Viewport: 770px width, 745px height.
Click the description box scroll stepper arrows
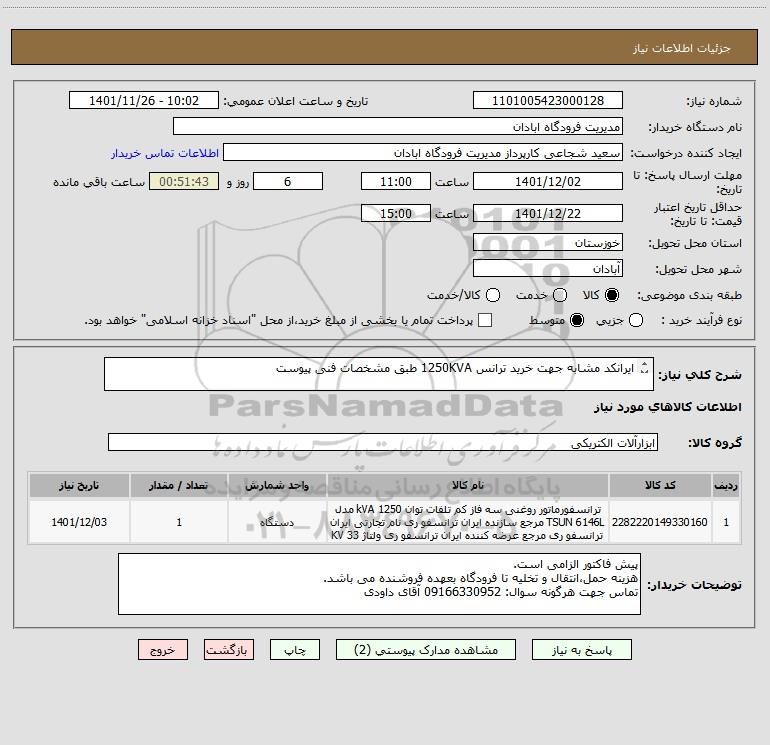(645, 368)
